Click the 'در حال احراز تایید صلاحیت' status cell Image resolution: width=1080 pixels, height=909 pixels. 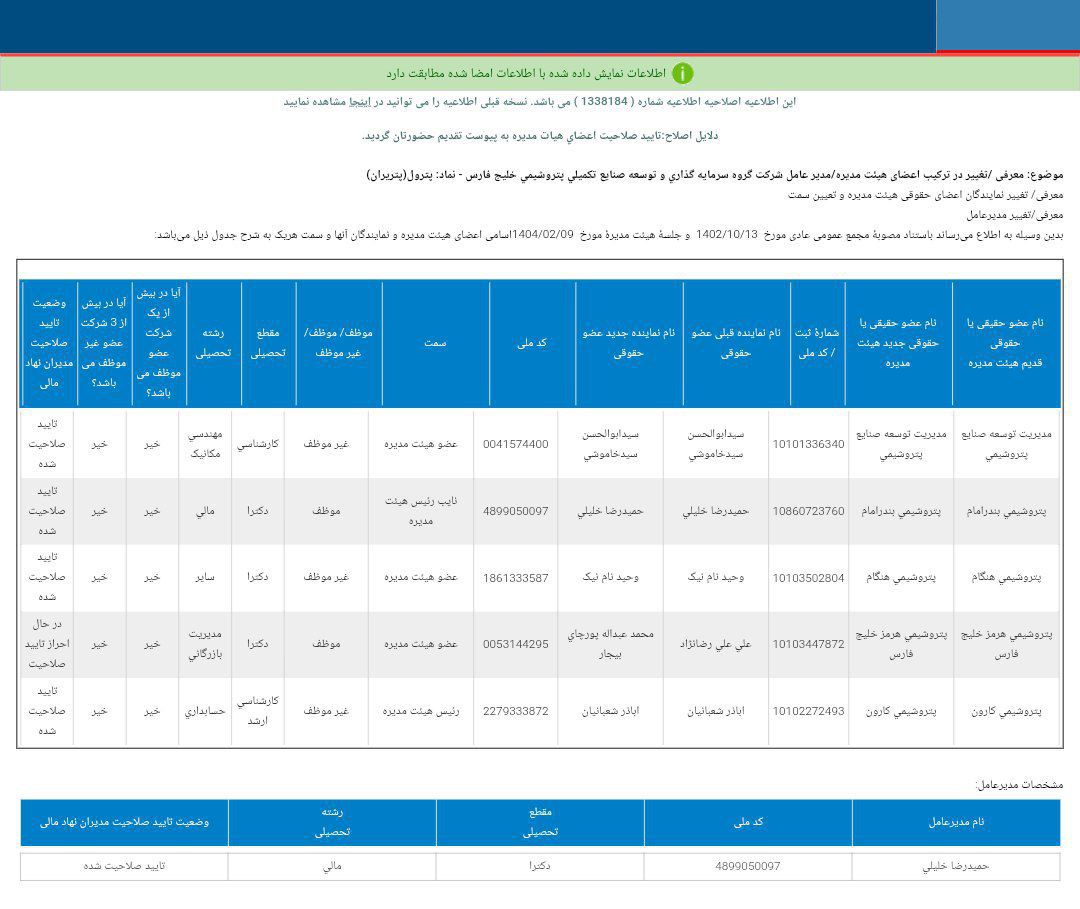tap(47, 644)
